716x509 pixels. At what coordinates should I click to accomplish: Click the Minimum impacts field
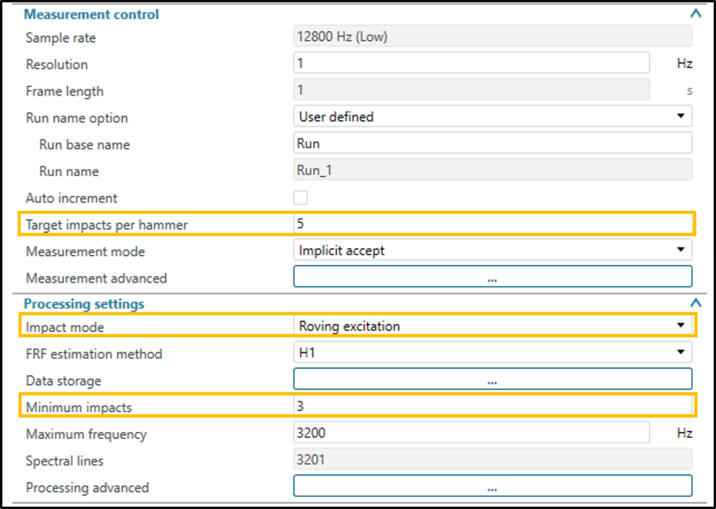pos(492,406)
